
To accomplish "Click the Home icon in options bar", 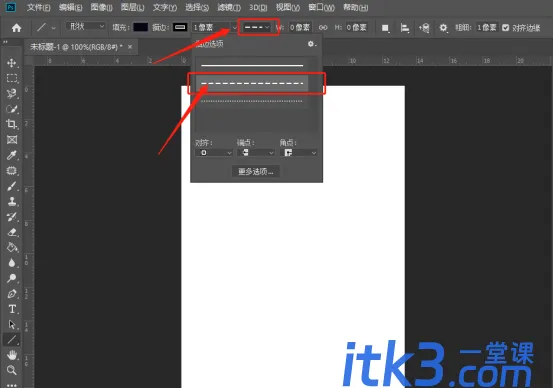I will pyautogui.click(x=16, y=28).
